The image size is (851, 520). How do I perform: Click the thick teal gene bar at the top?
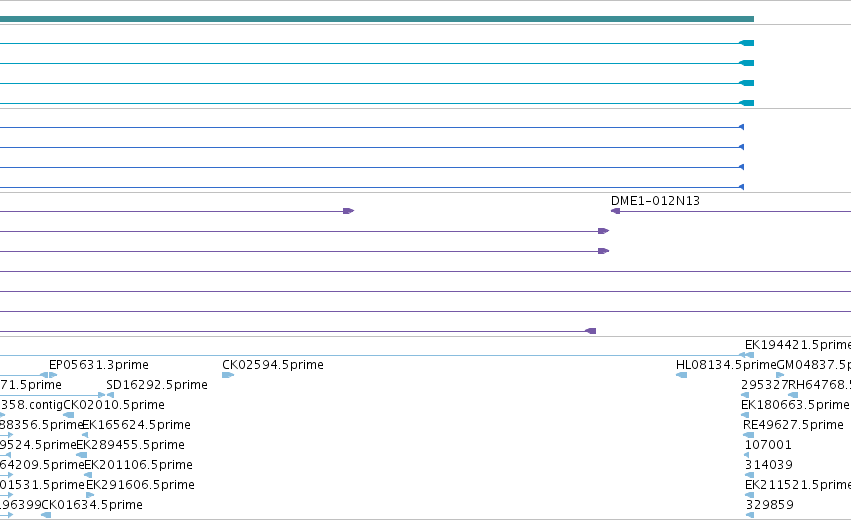(x=377, y=19)
